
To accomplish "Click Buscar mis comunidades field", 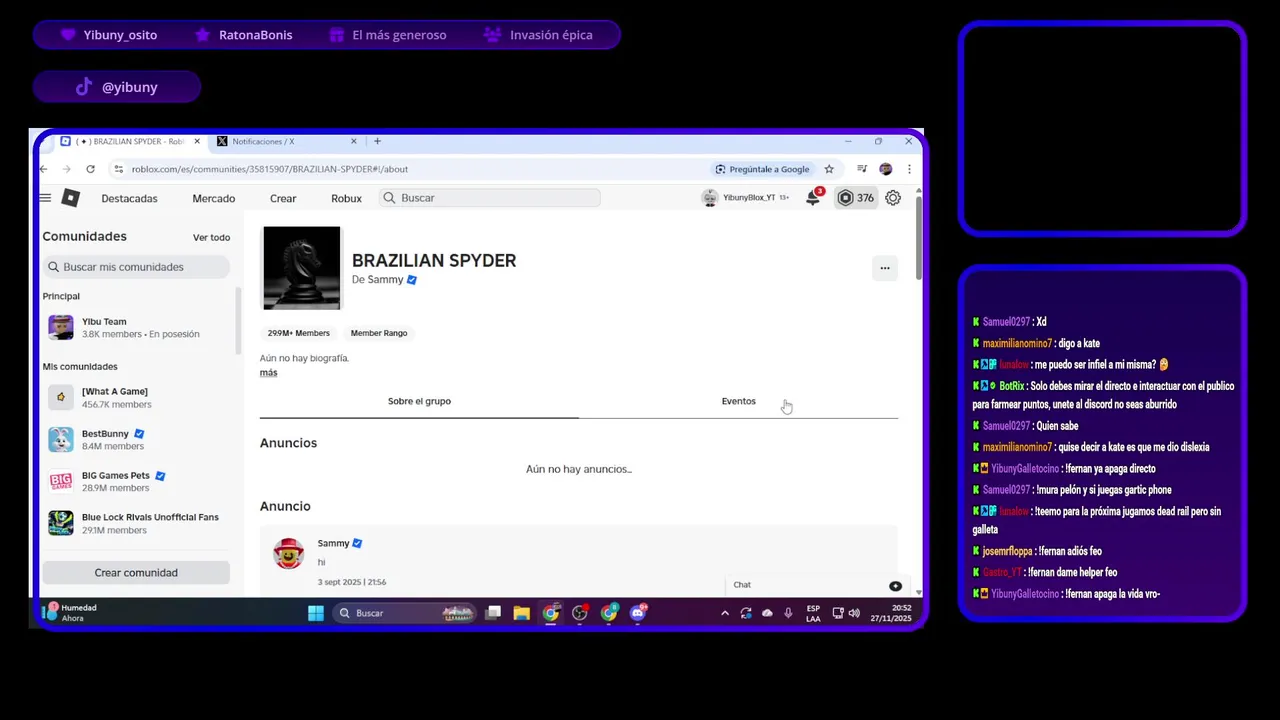I will (x=136, y=267).
